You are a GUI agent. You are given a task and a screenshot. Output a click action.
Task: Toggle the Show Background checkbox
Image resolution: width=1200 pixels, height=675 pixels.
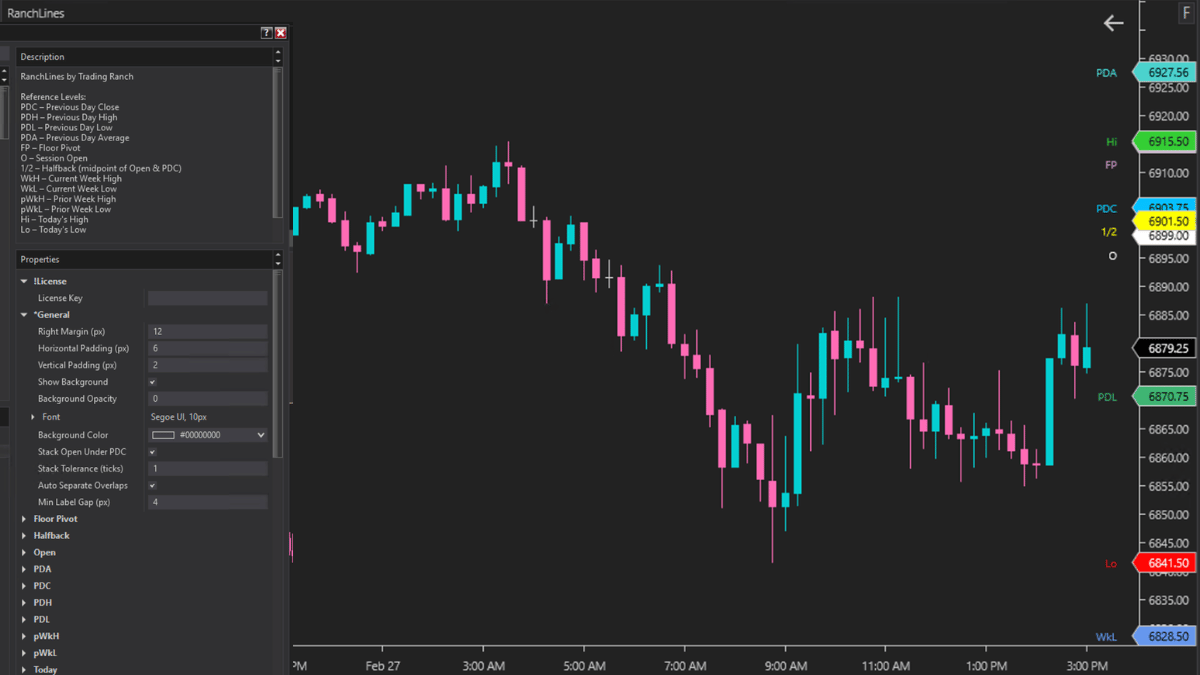tap(152, 382)
